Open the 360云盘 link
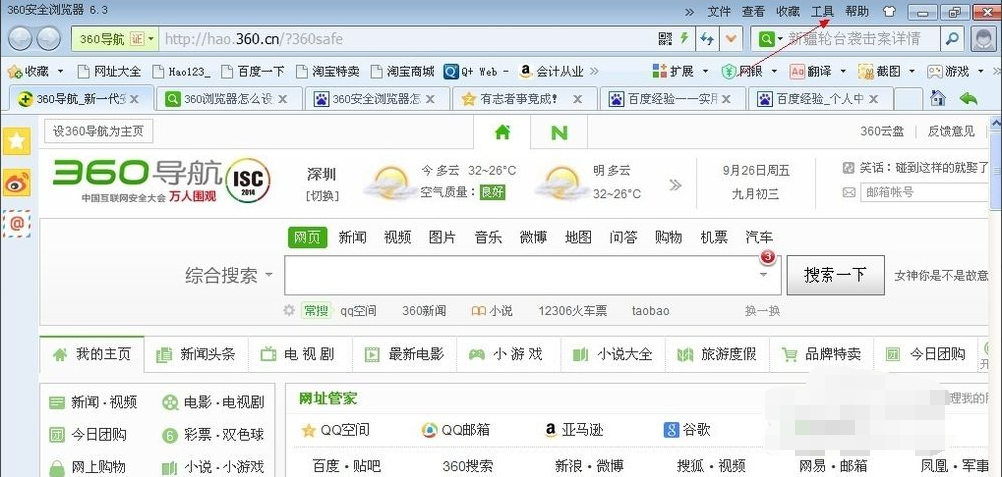1002x477 pixels. pos(882,132)
